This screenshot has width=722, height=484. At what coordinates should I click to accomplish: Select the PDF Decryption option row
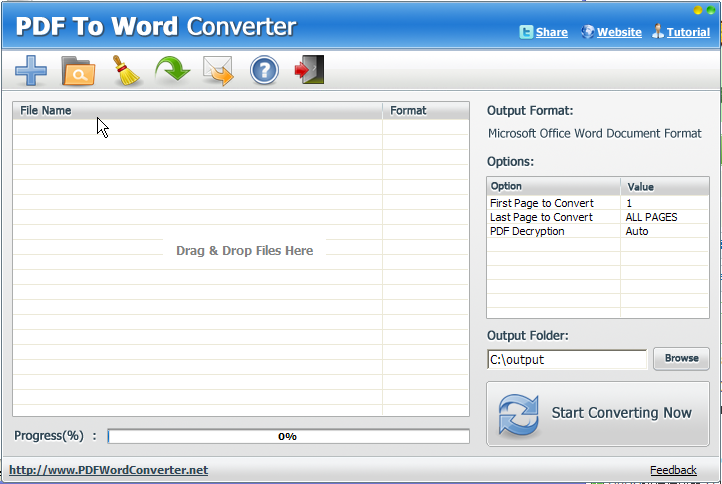598,231
